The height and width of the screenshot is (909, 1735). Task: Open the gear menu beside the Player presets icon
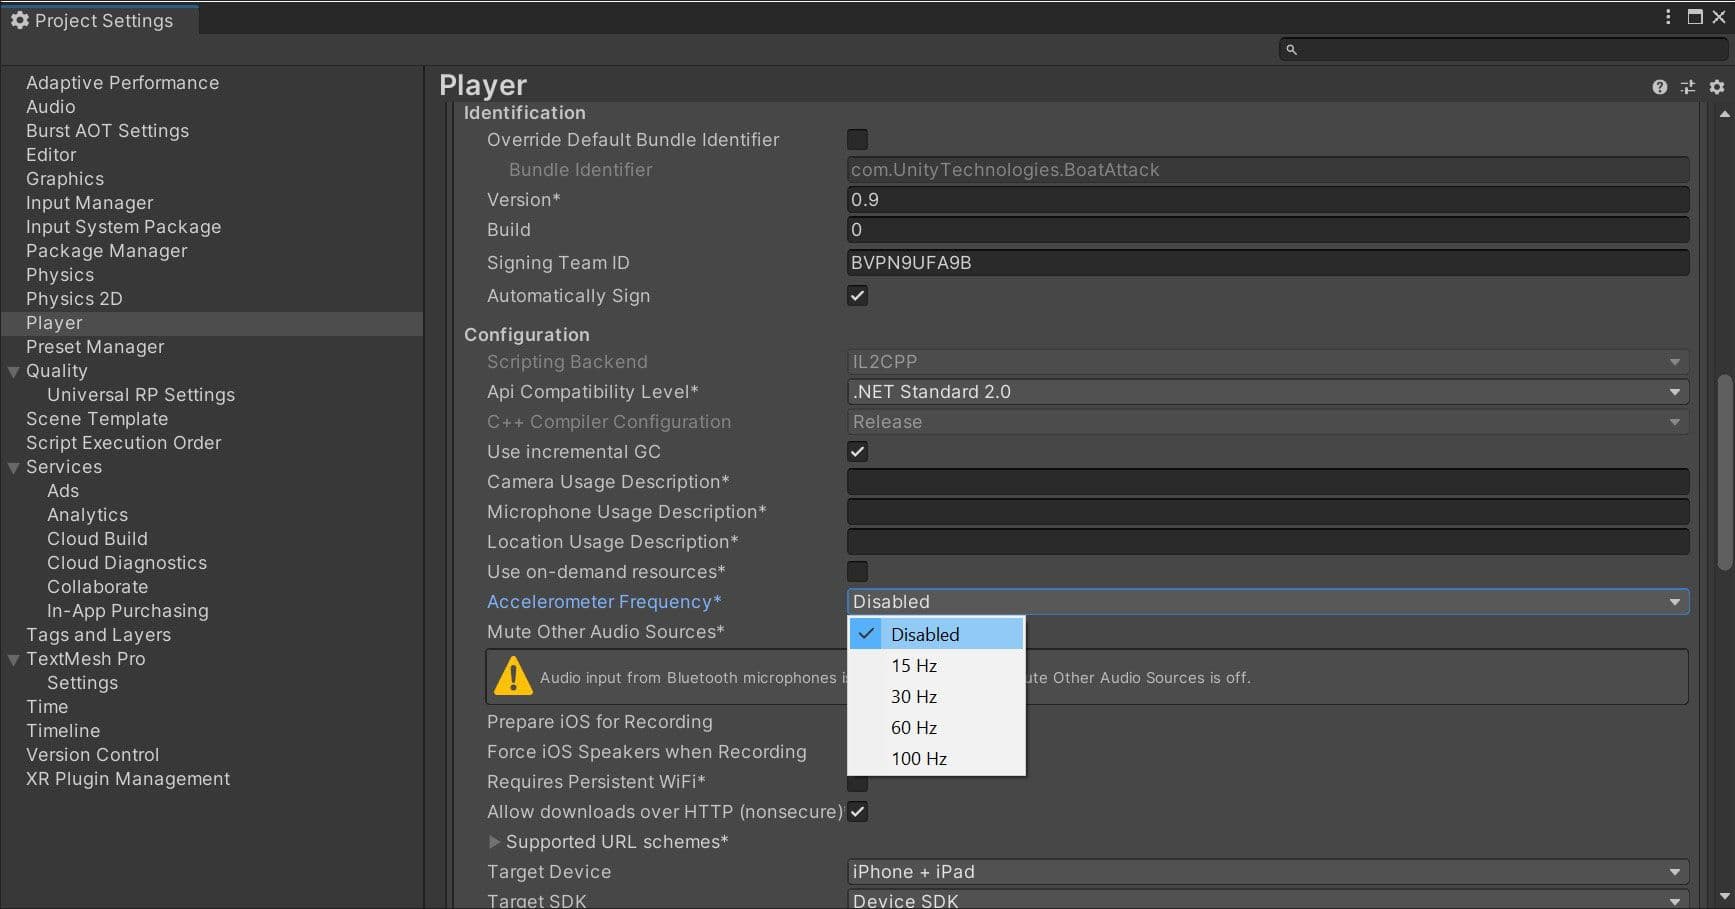(x=1716, y=87)
